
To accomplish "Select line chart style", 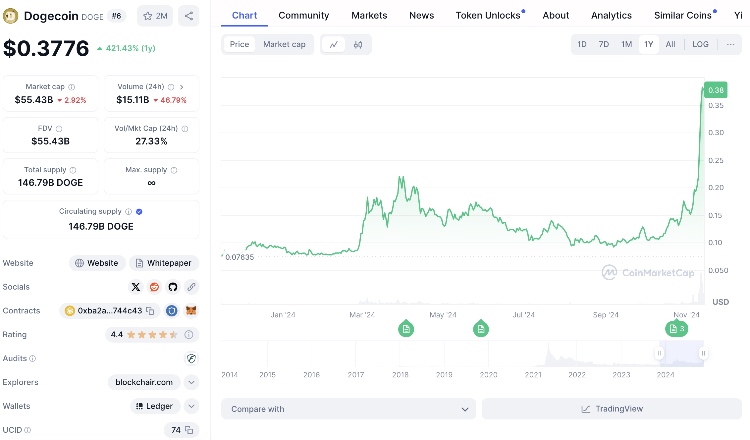I will [334, 44].
